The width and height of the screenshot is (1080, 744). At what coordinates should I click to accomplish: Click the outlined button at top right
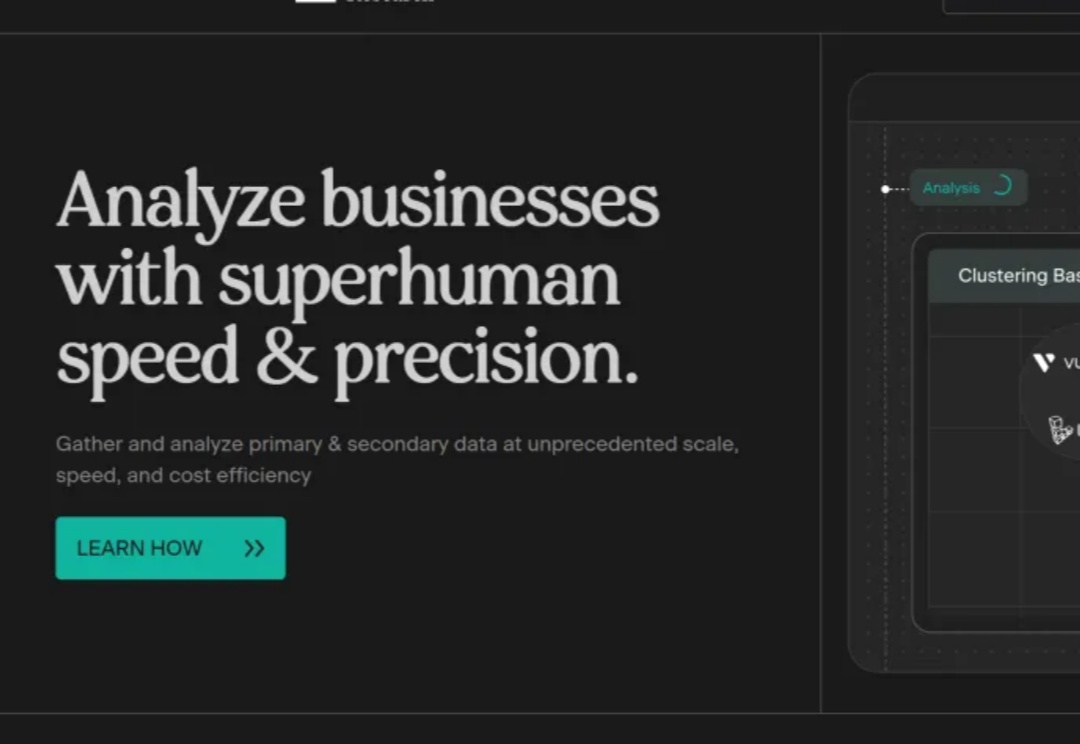[1011, 6]
